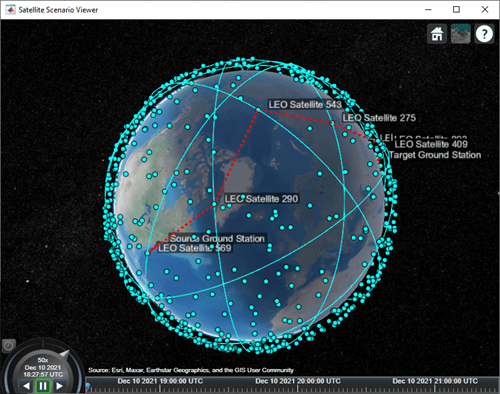Click the Esri source attribution text
Image resolution: width=500 pixels, height=394 pixels.
point(191,370)
